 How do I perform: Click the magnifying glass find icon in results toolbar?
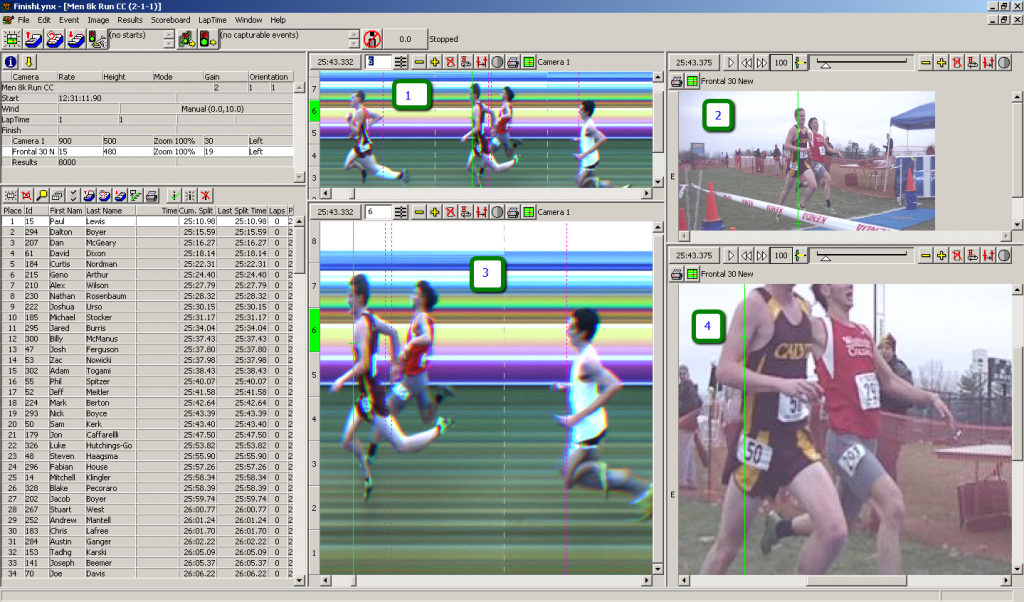click(x=44, y=194)
